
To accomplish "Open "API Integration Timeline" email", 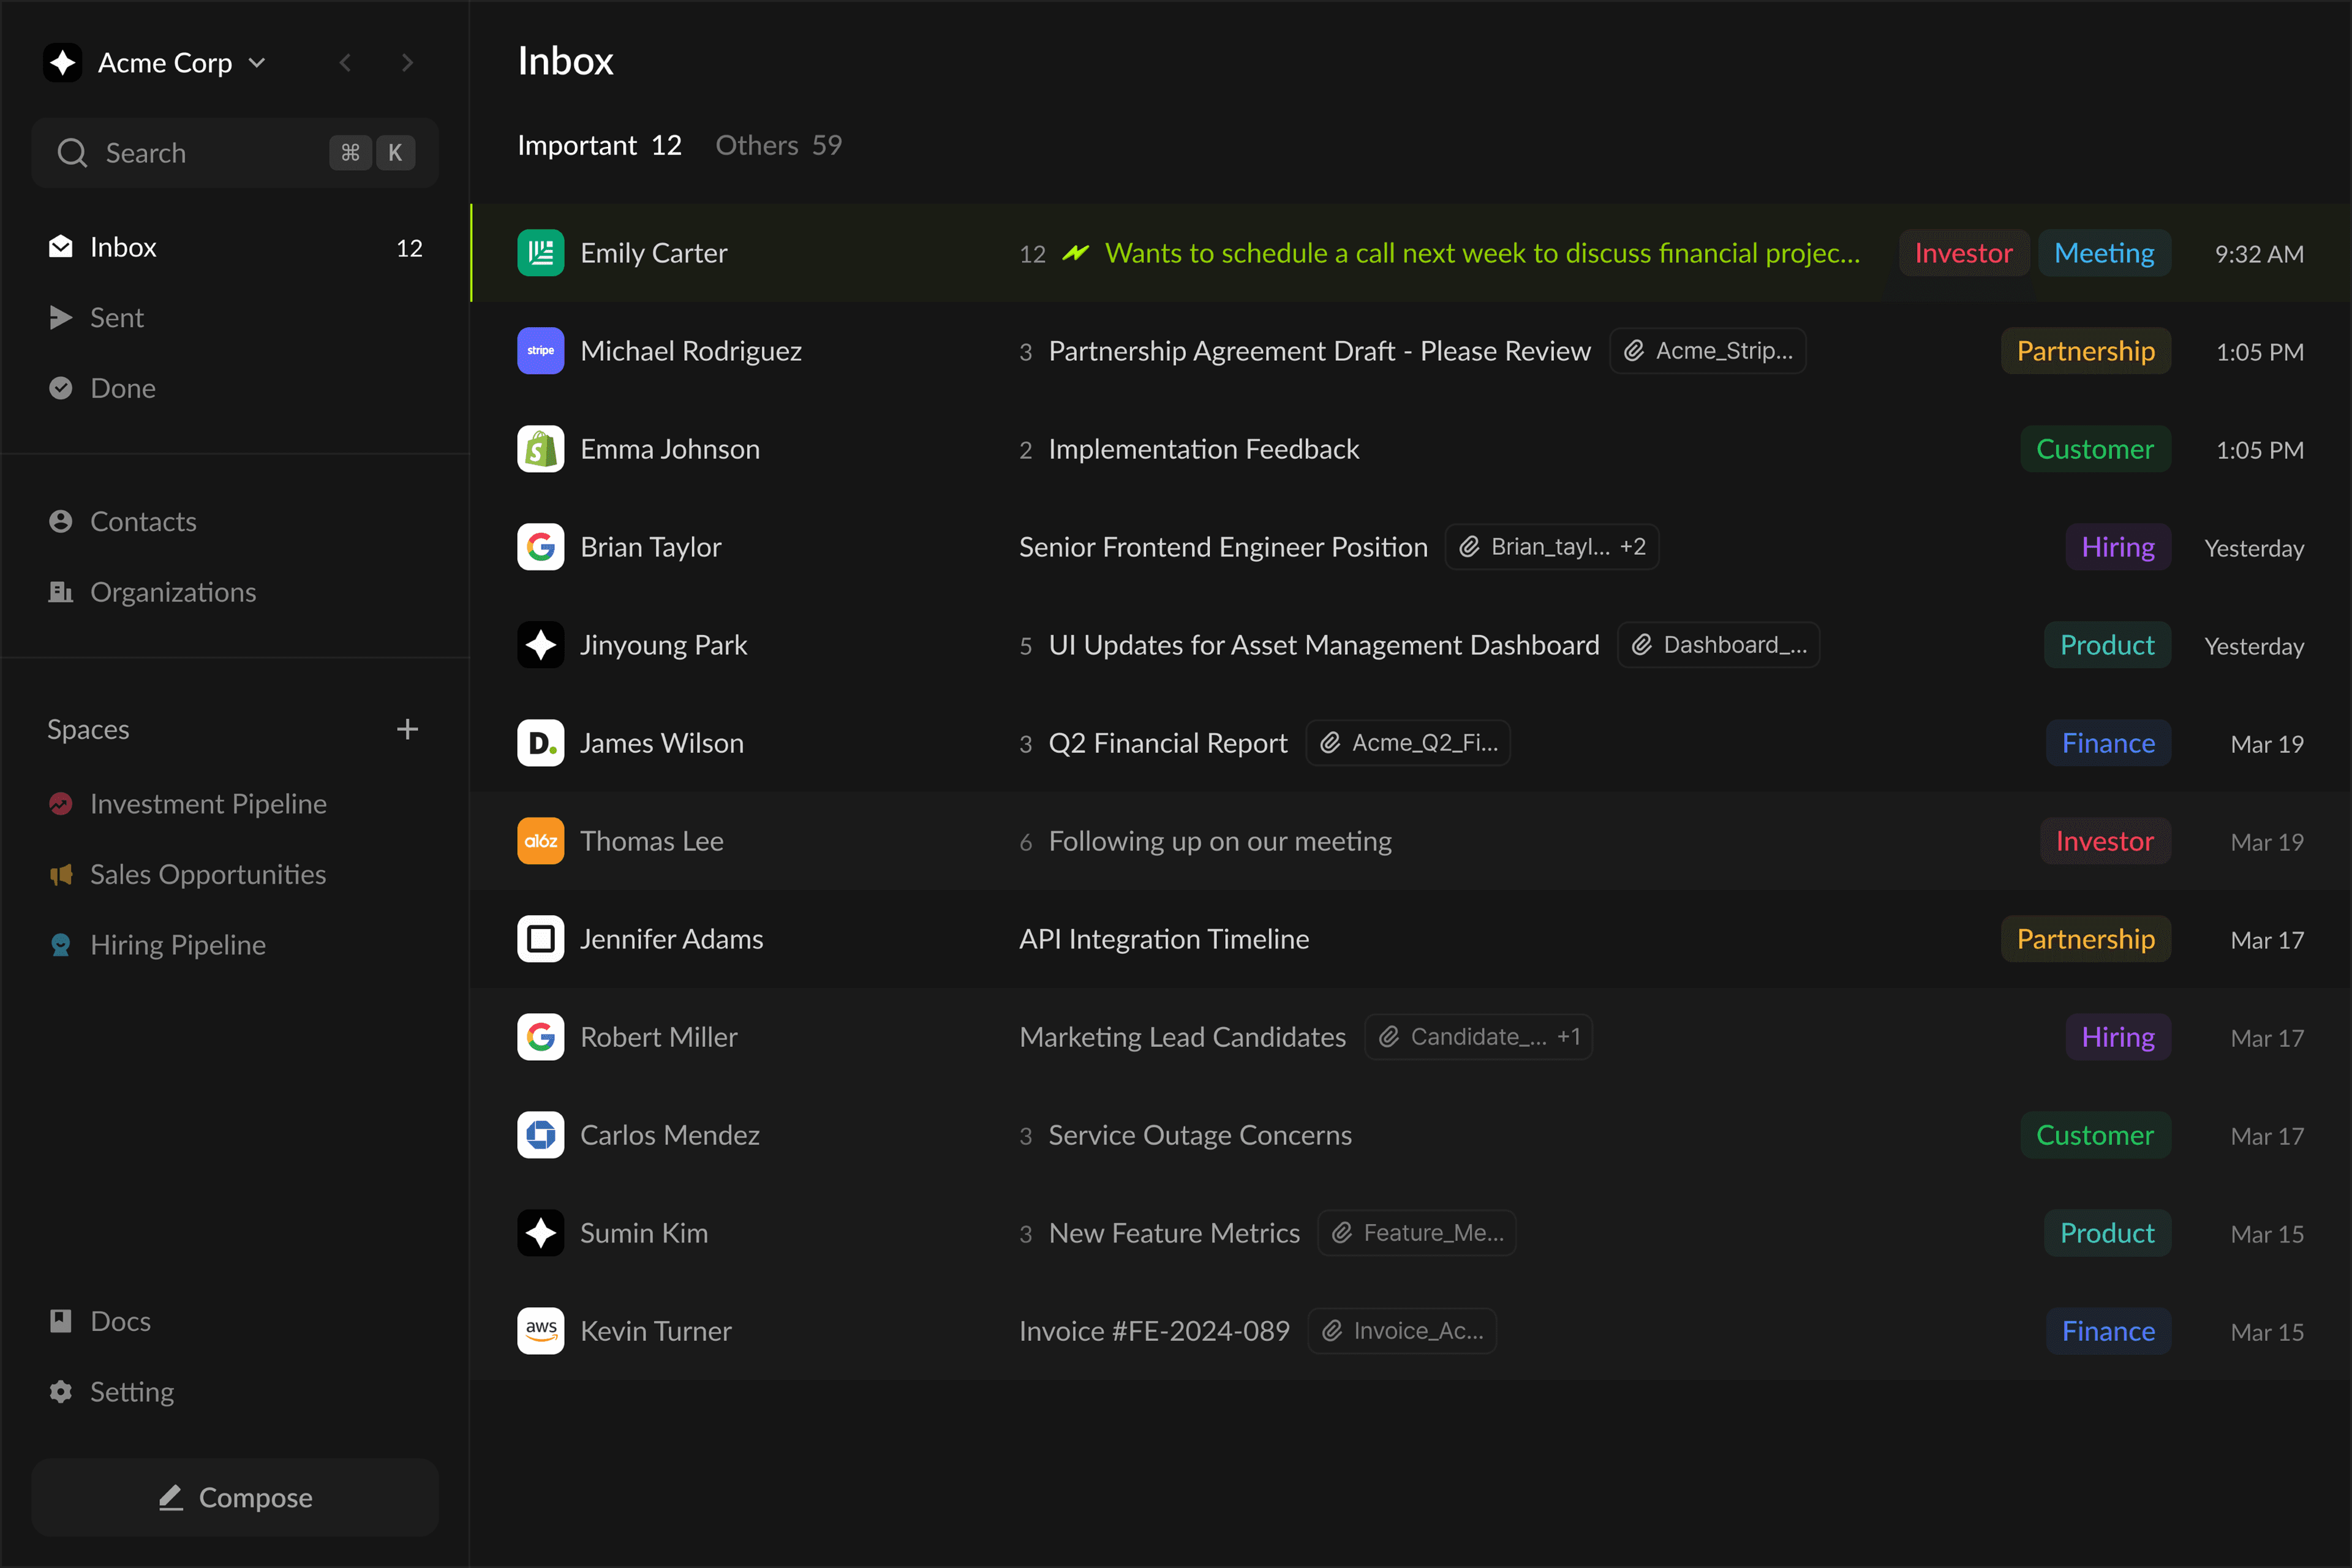I will click(1164, 939).
